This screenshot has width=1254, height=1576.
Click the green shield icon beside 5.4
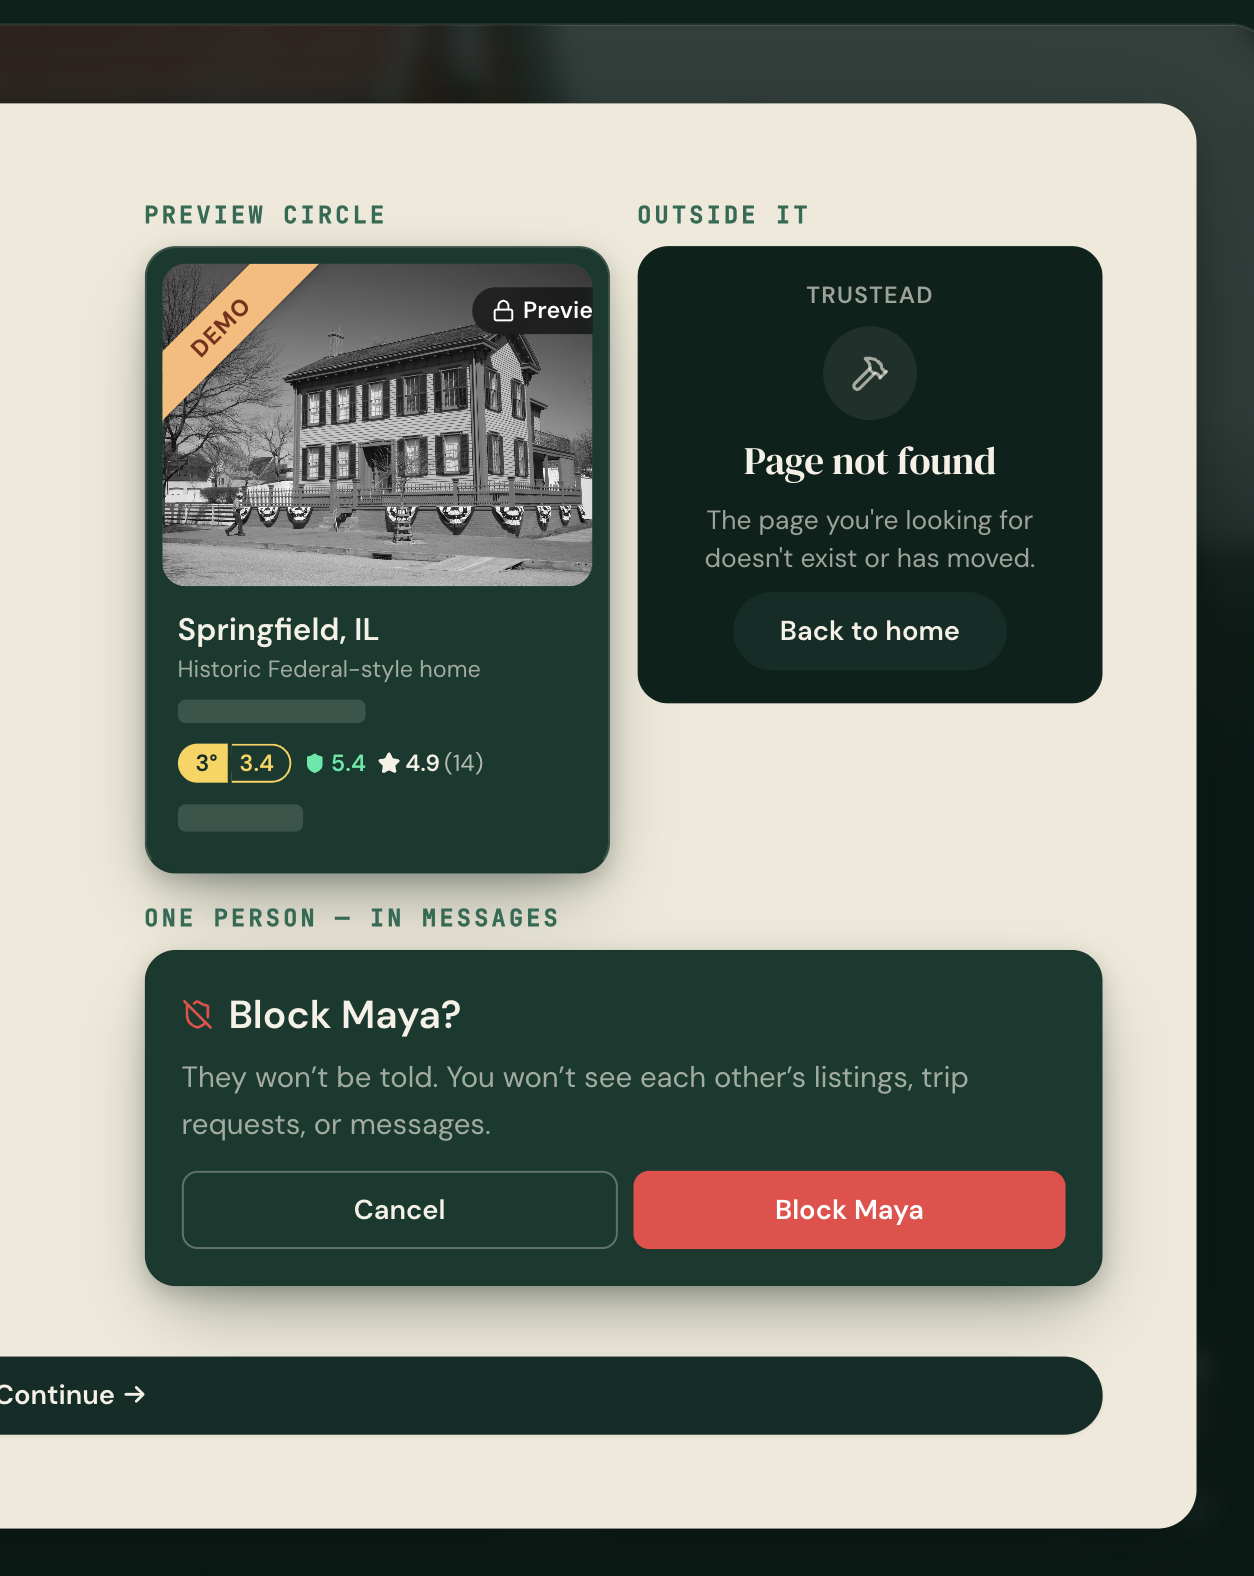[314, 763]
